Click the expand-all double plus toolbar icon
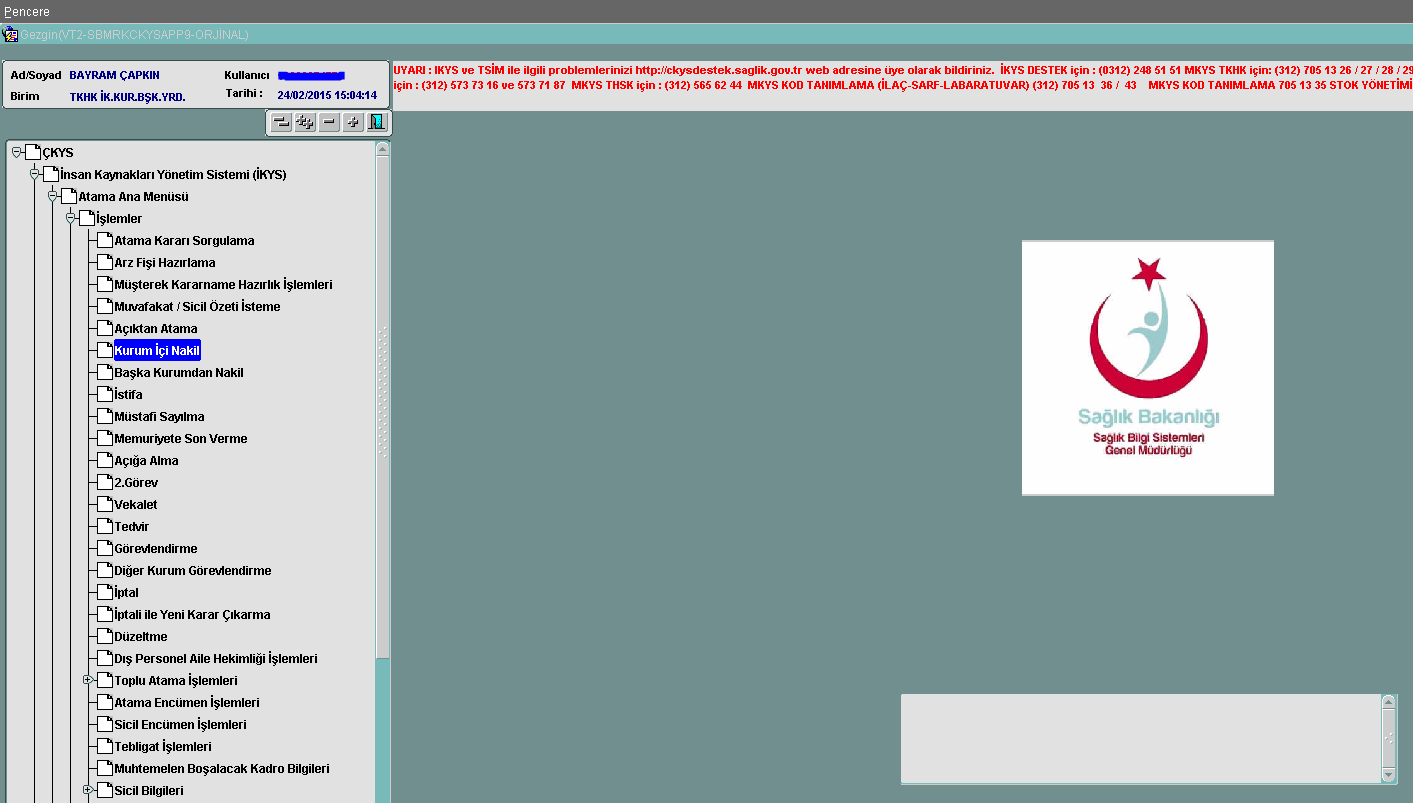 [x=305, y=122]
